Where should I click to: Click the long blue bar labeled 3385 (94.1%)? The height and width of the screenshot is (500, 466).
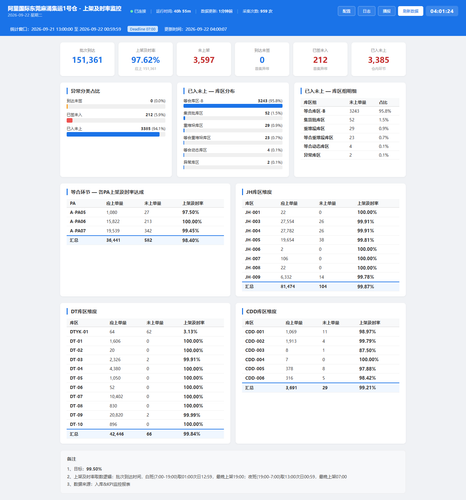(x=113, y=134)
